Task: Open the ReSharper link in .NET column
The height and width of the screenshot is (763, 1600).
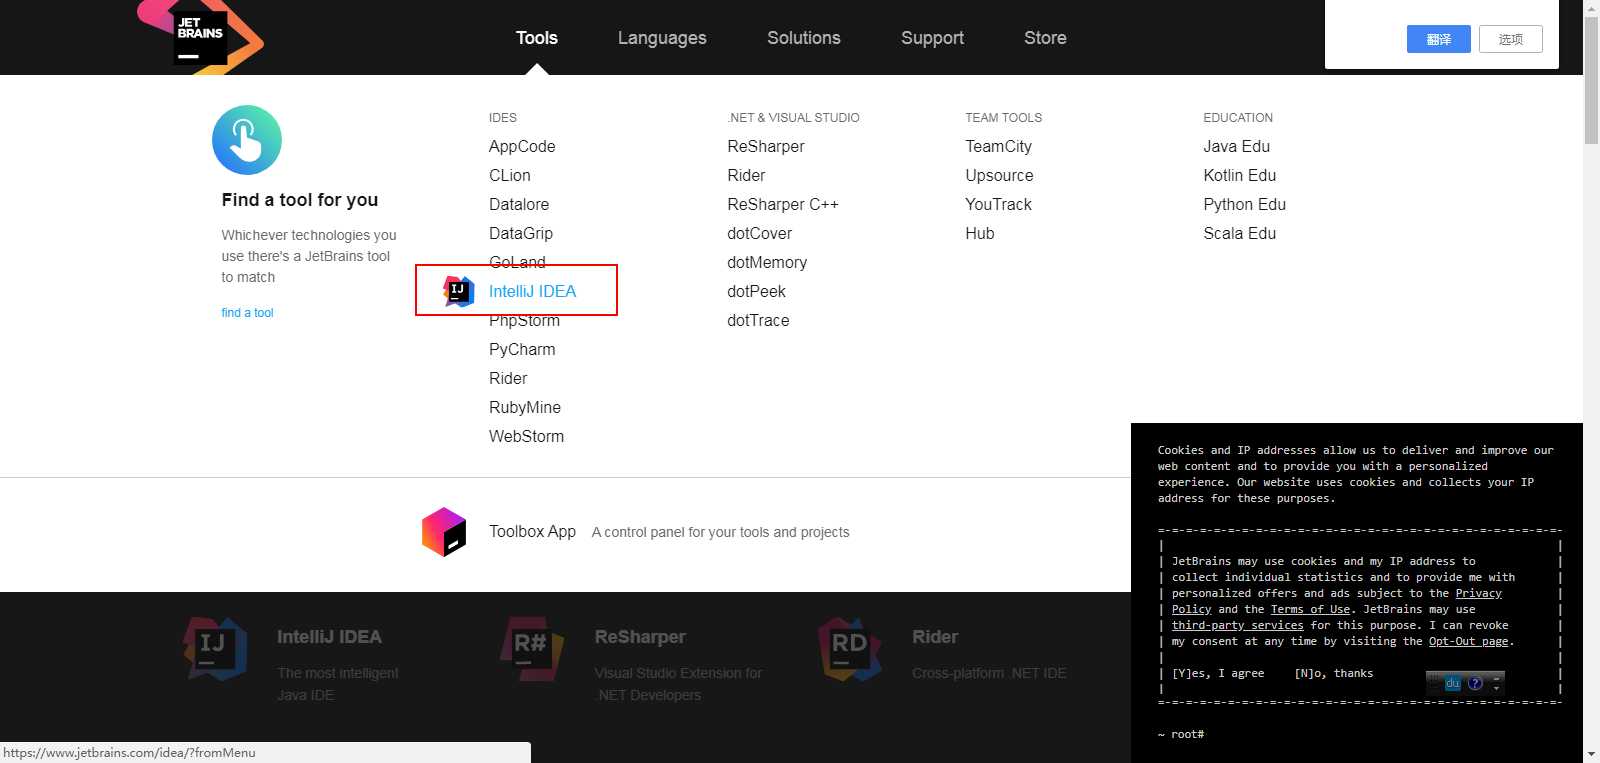Action: click(x=766, y=146)
